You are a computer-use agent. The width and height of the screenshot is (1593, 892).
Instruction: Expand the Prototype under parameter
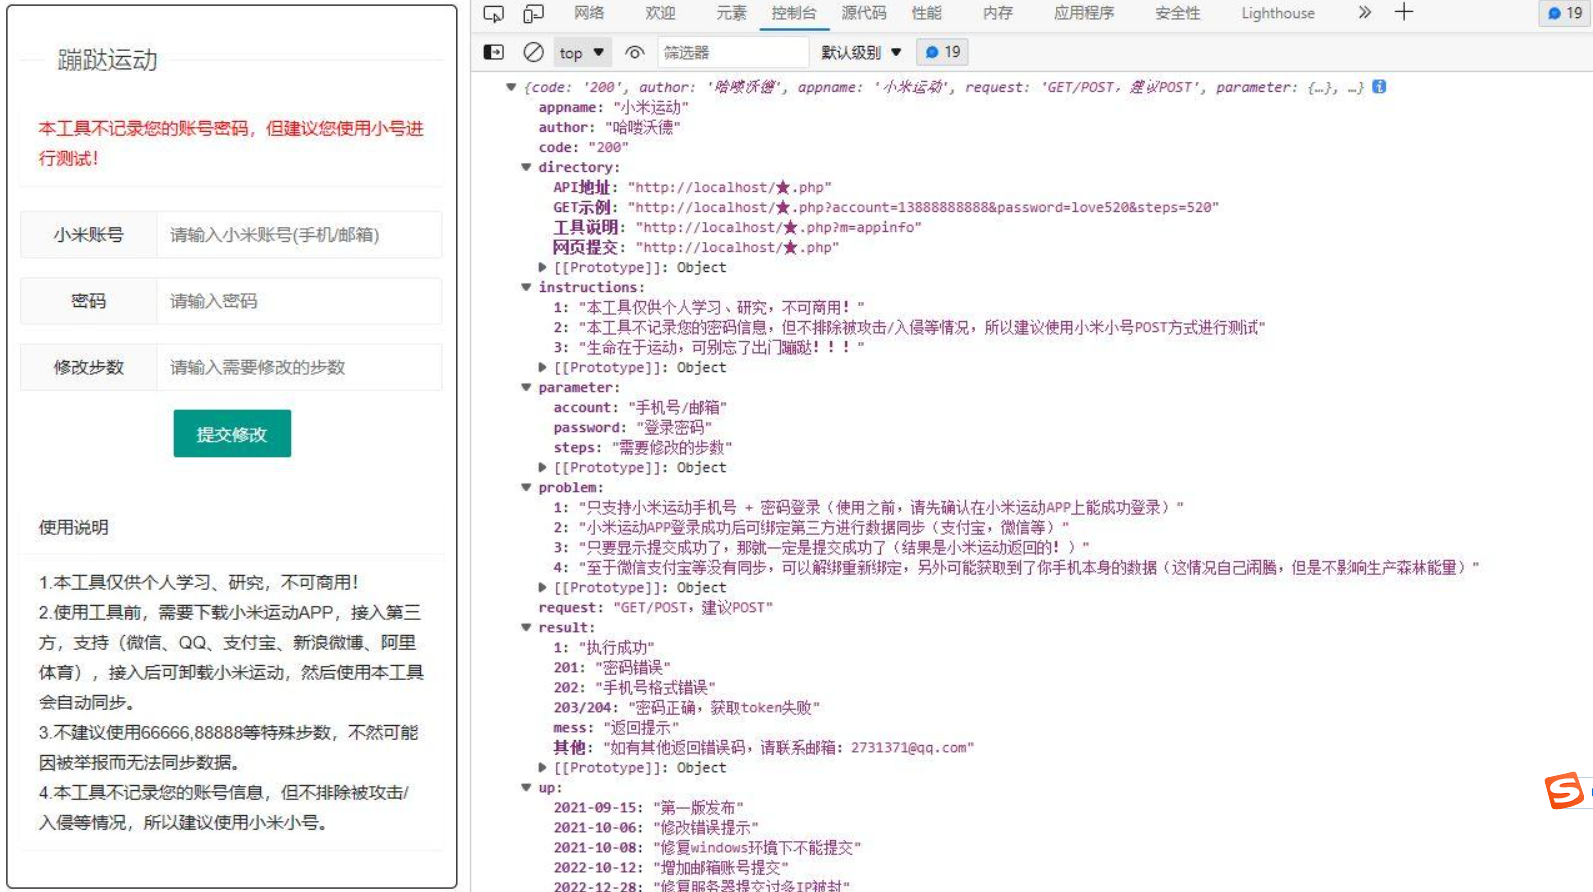click(x=542, y=467)
